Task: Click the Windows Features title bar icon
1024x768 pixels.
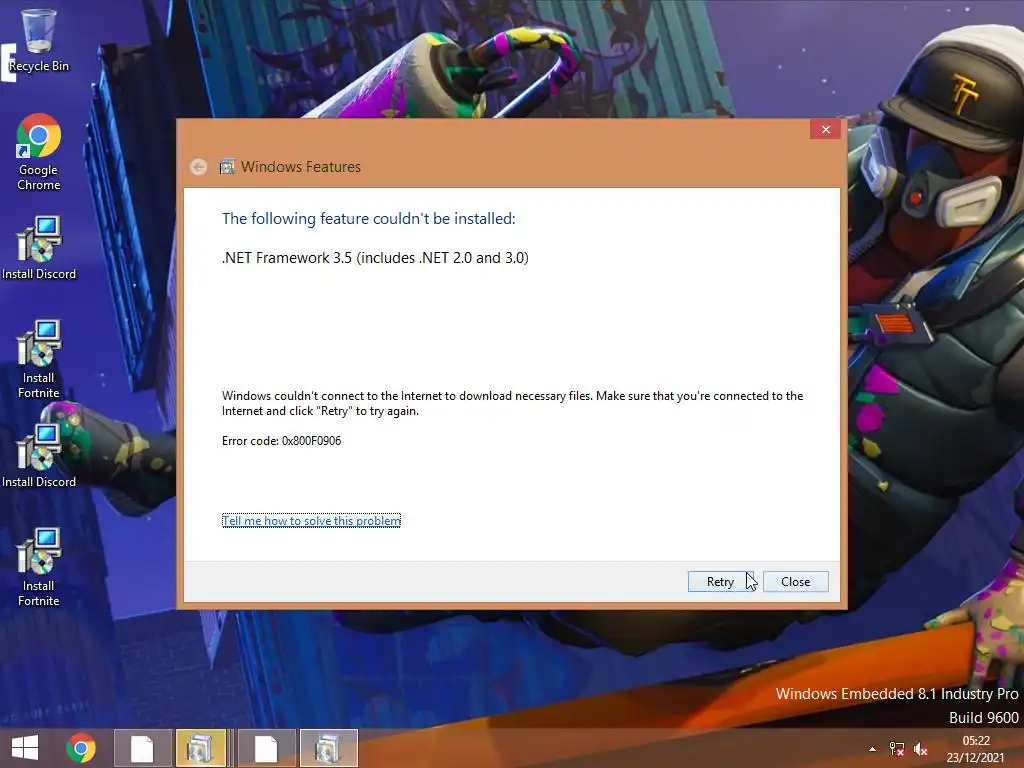Action: [x=227, y=167]
